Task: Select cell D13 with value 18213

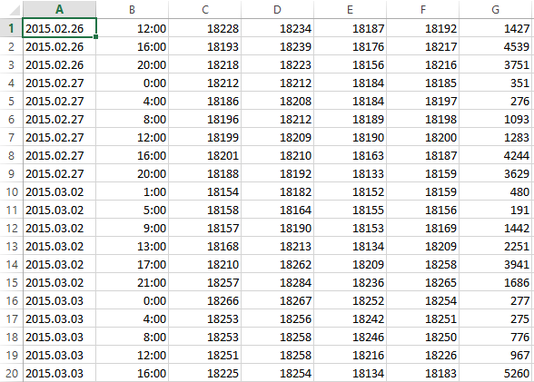Action: coord(278,246)
